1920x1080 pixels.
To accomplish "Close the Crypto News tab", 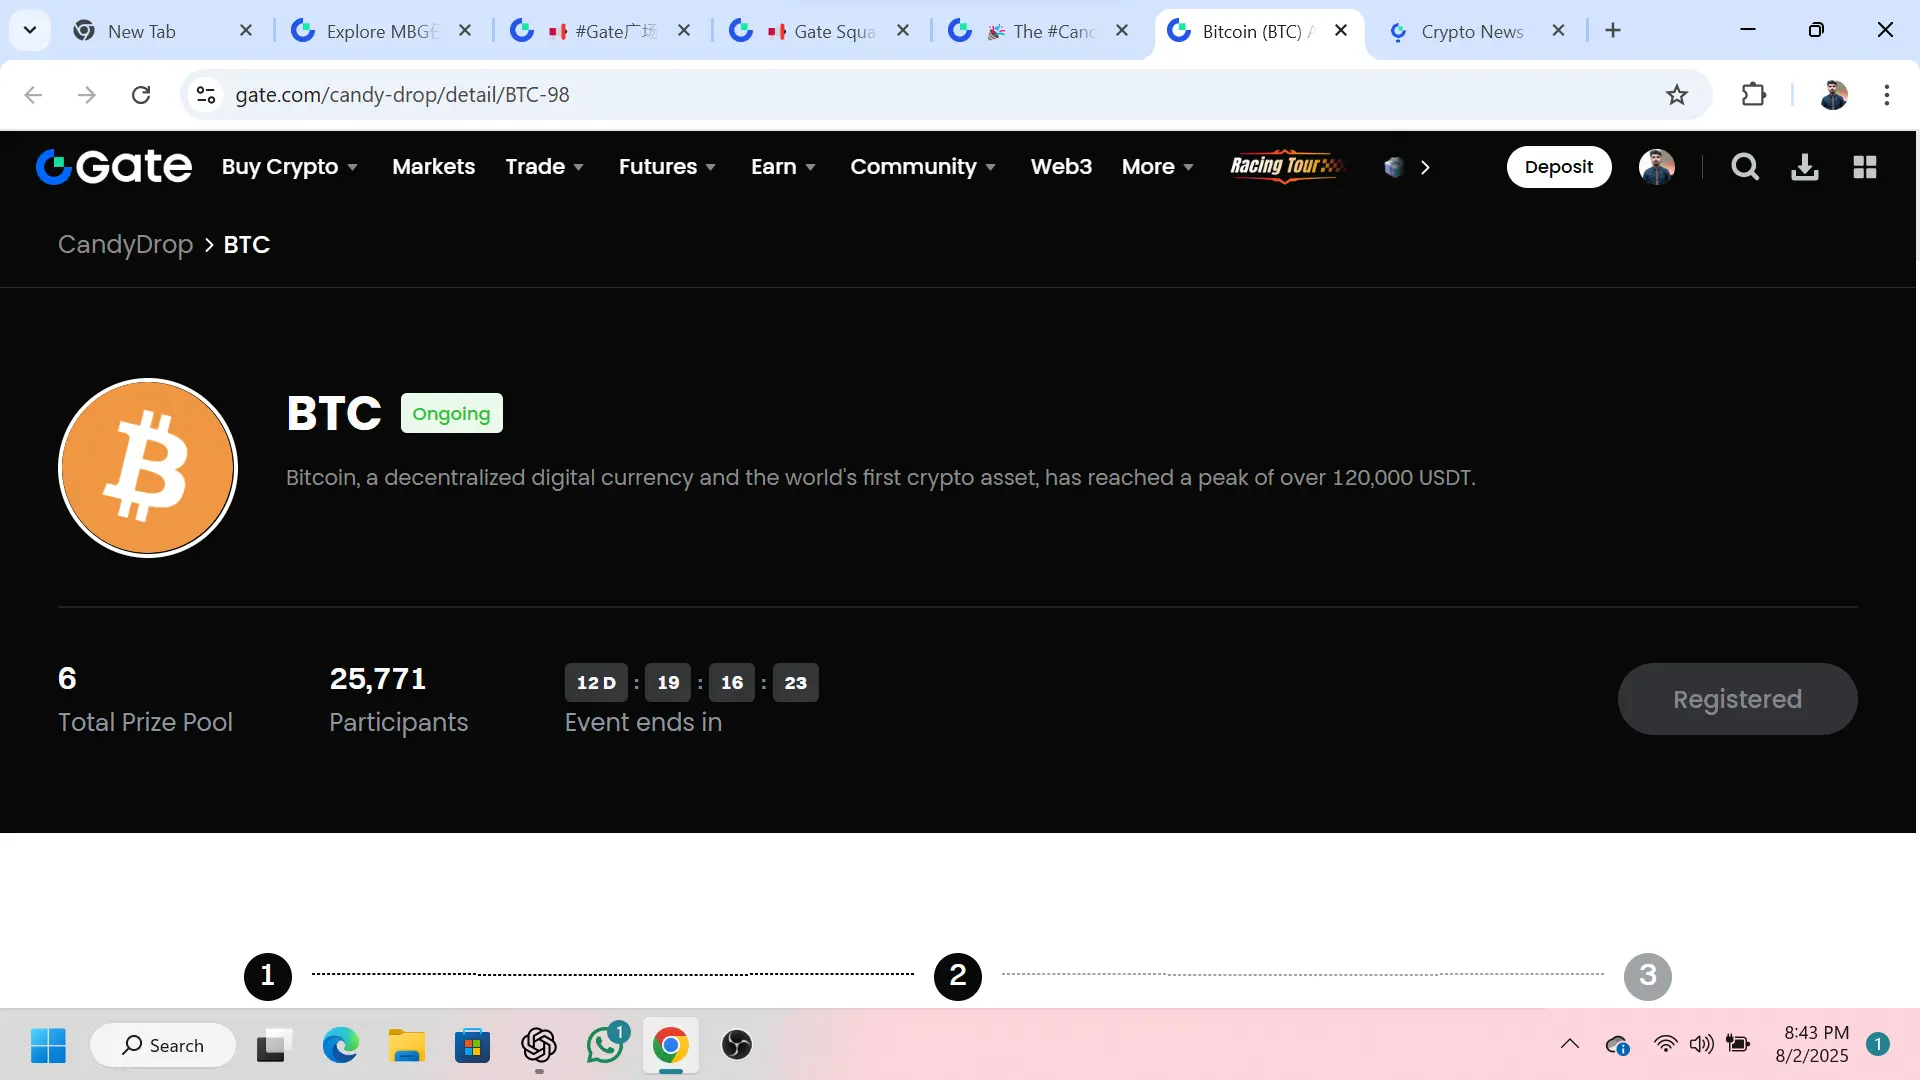I will tap(1558, 31).
